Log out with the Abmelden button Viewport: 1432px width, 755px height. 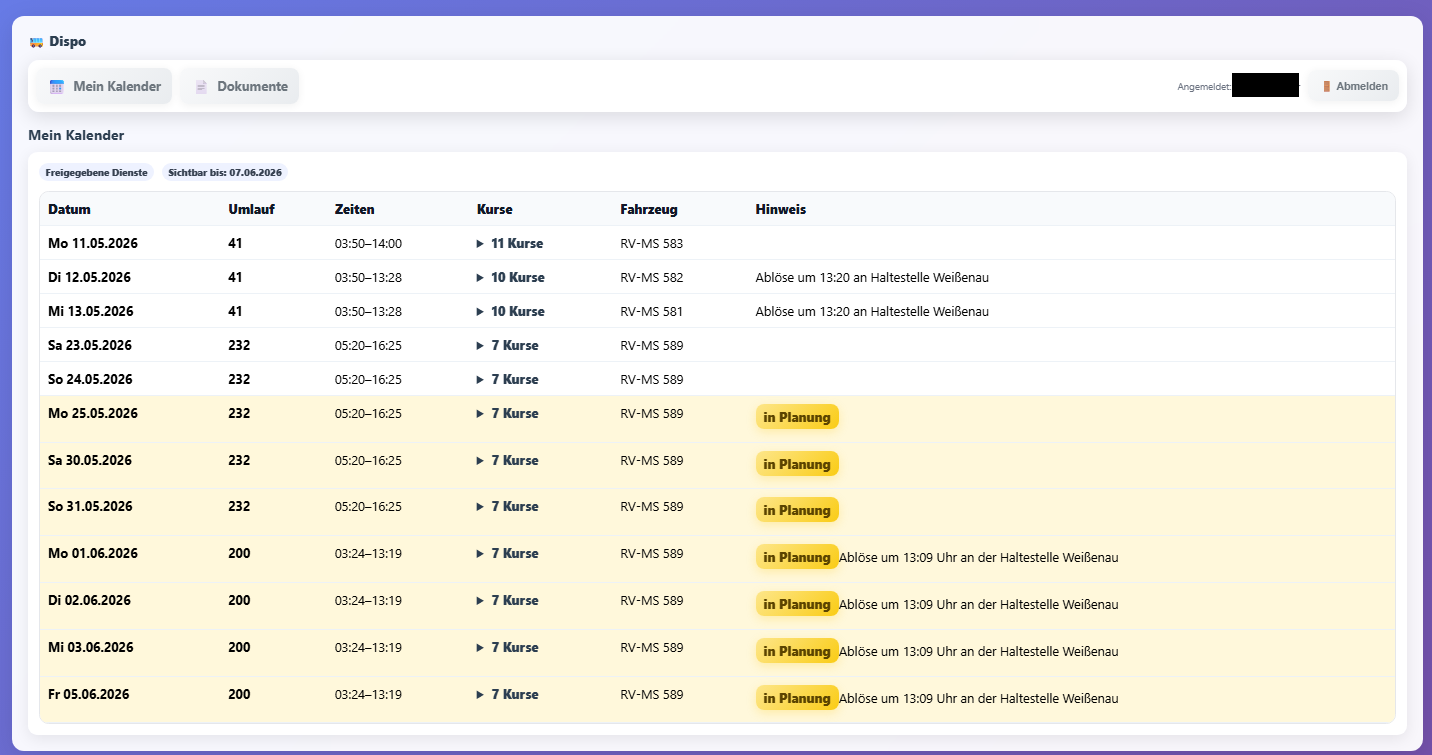[x=1354, y=86]
